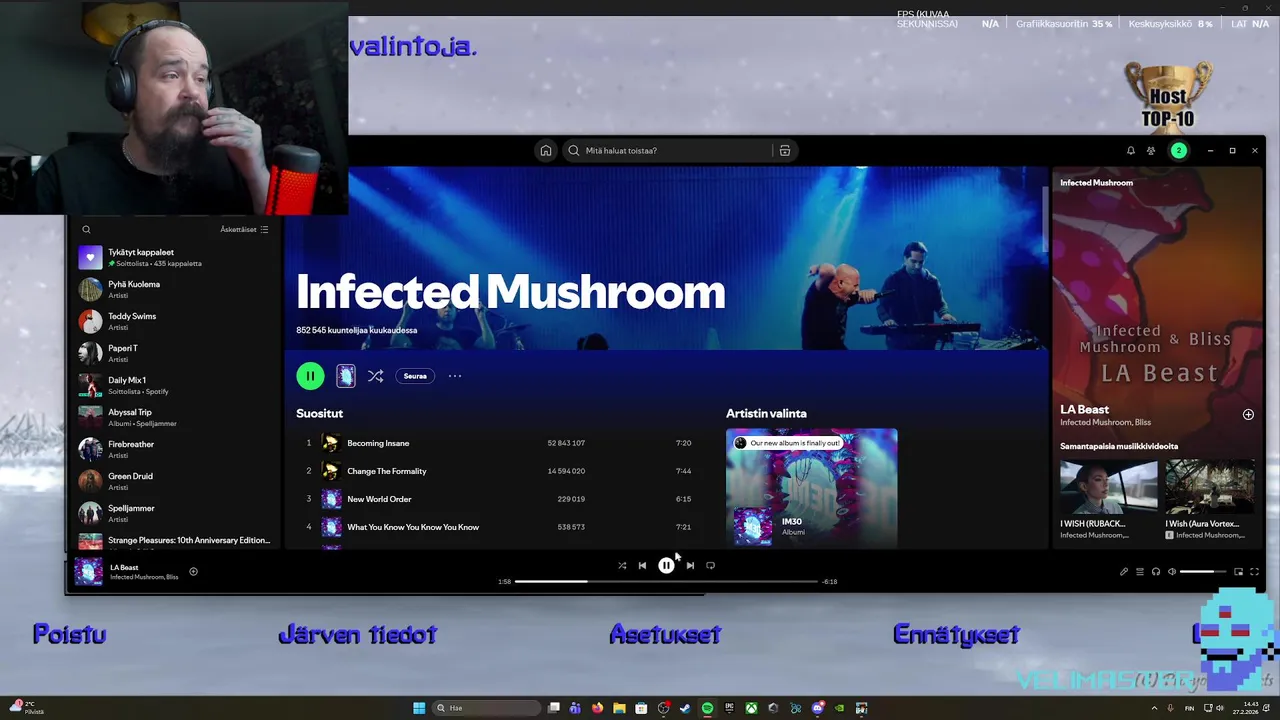Open Spotify notifications bell
The image size is (1280, 720).
coord(1131,151)
